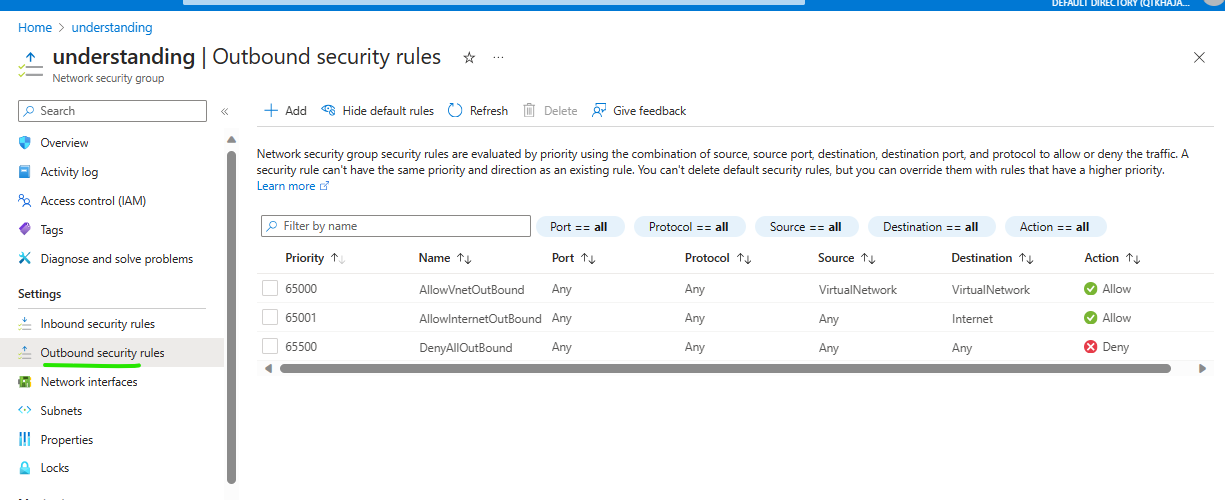Viewport: 1225px width, 500px height.
Task: Navigate to Home breadcrumb
Action: click(35, 28)
